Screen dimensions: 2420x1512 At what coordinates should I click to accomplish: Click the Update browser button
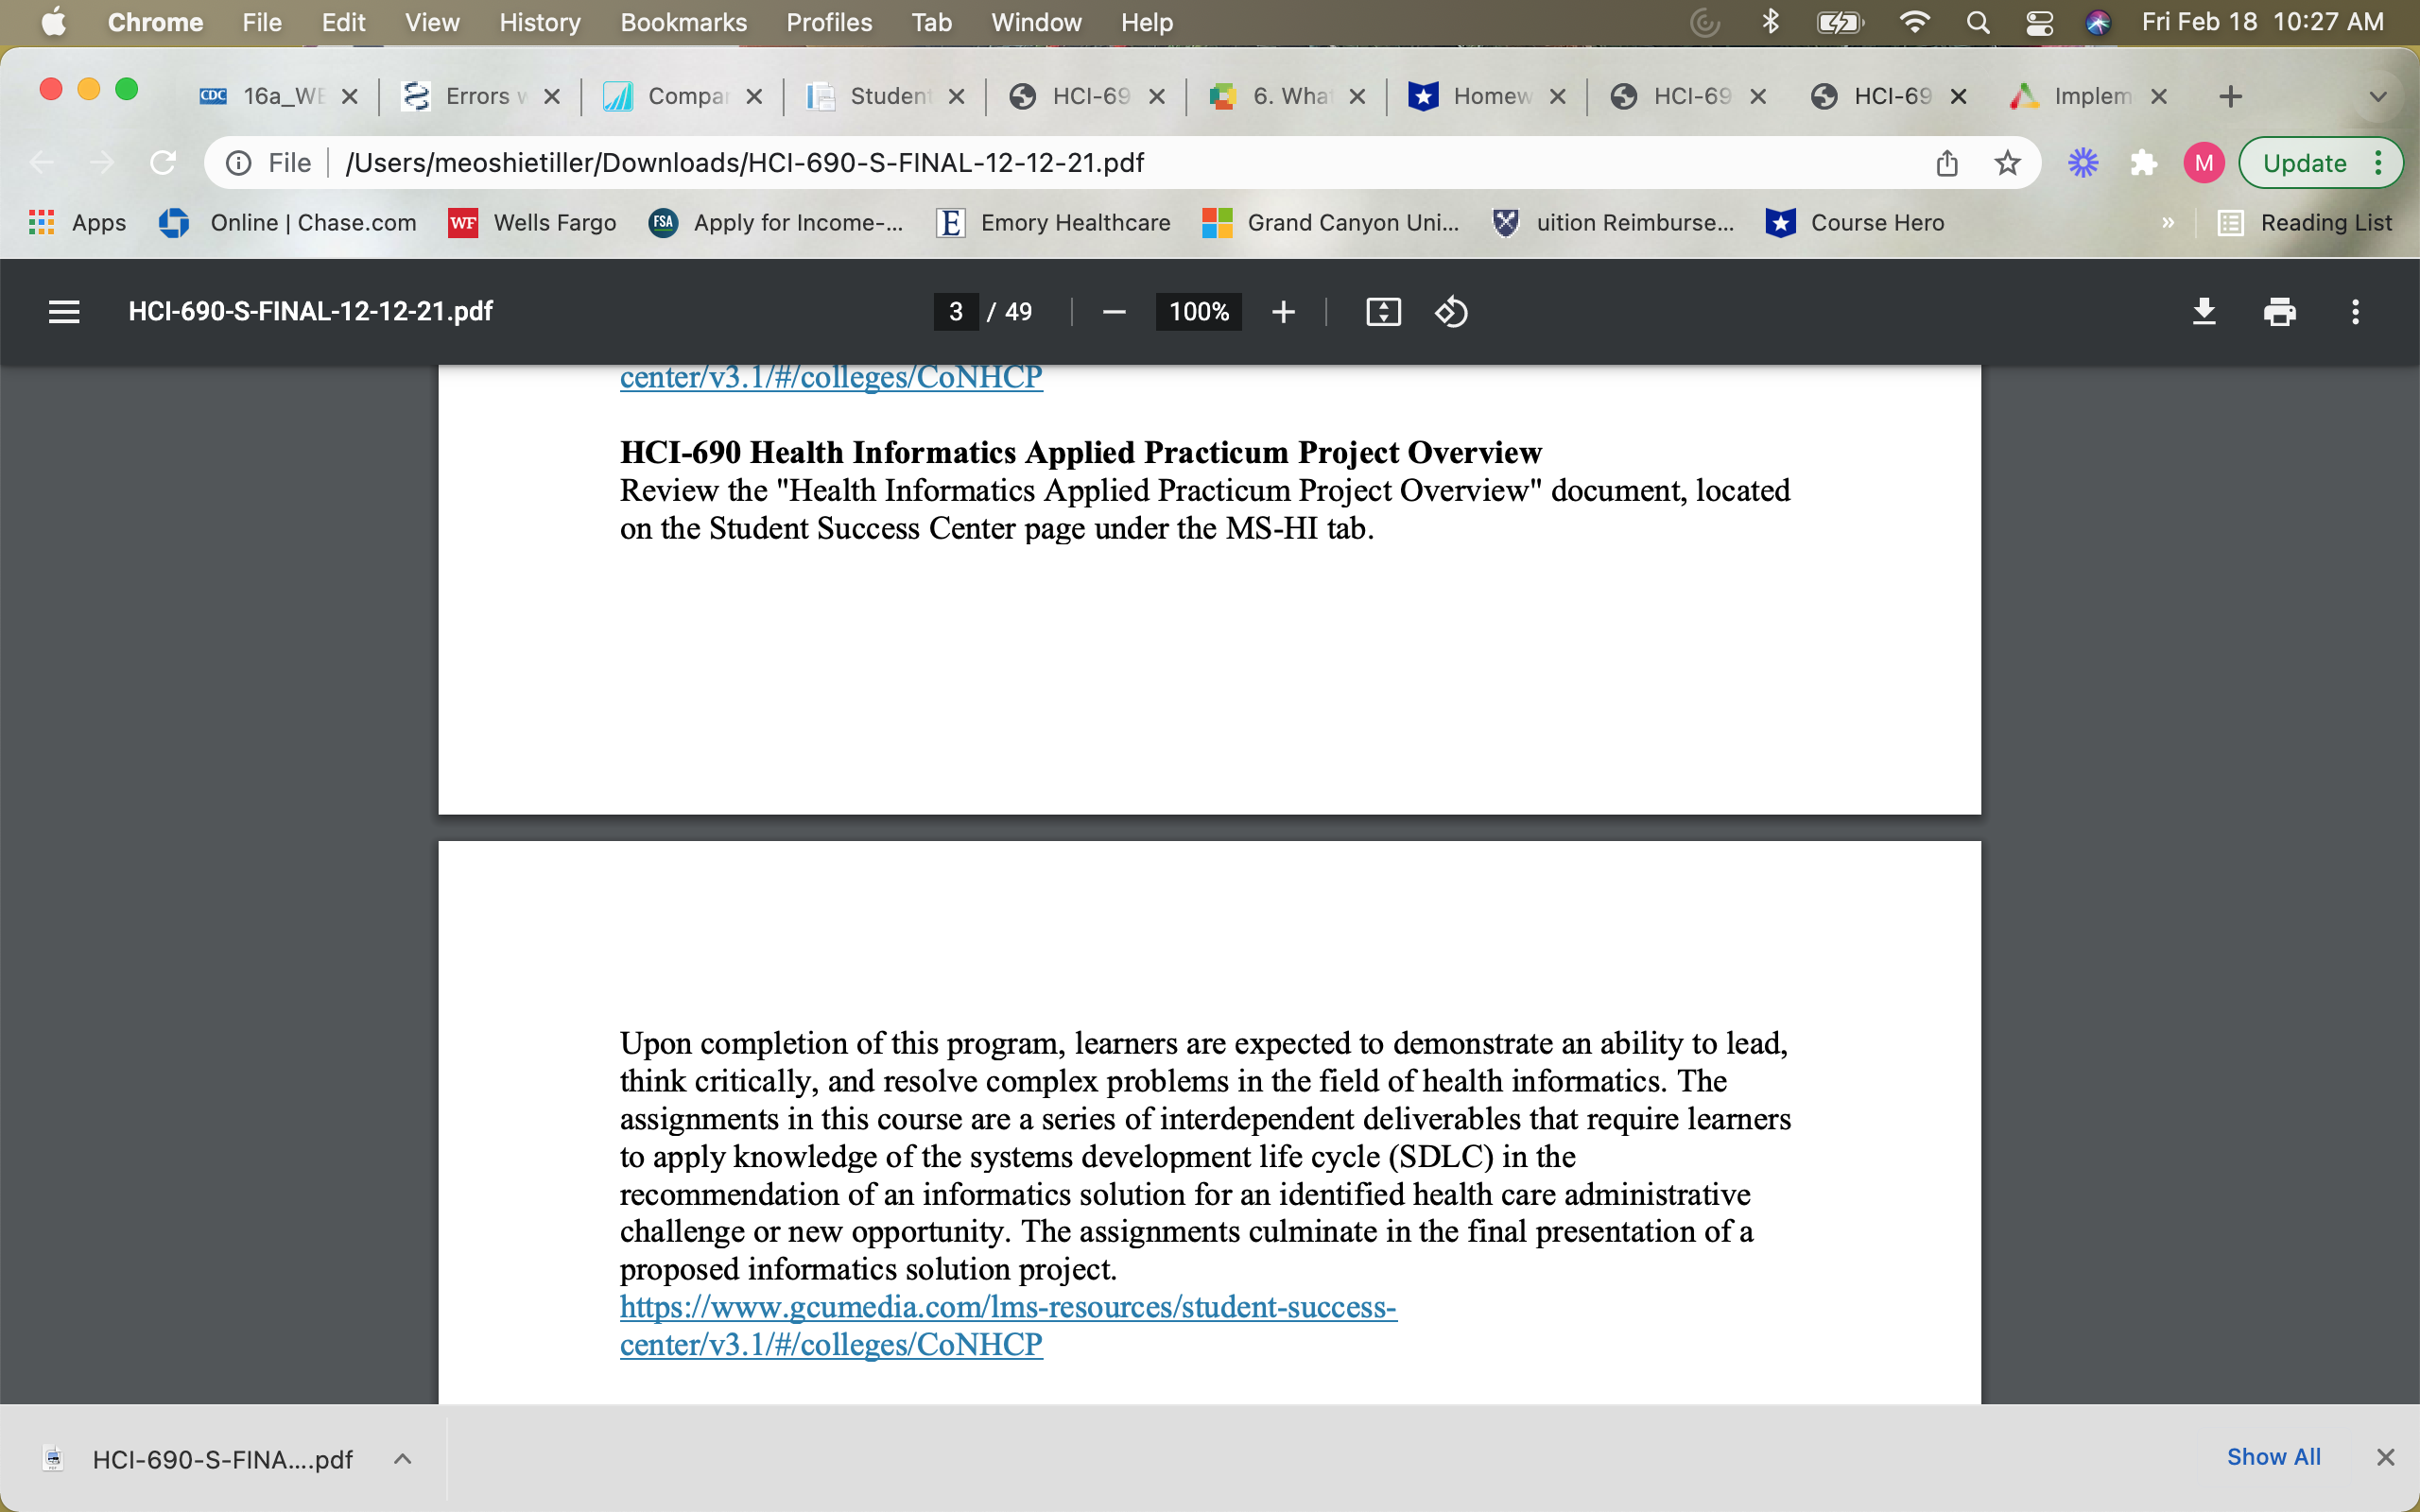coord(2305,162)
